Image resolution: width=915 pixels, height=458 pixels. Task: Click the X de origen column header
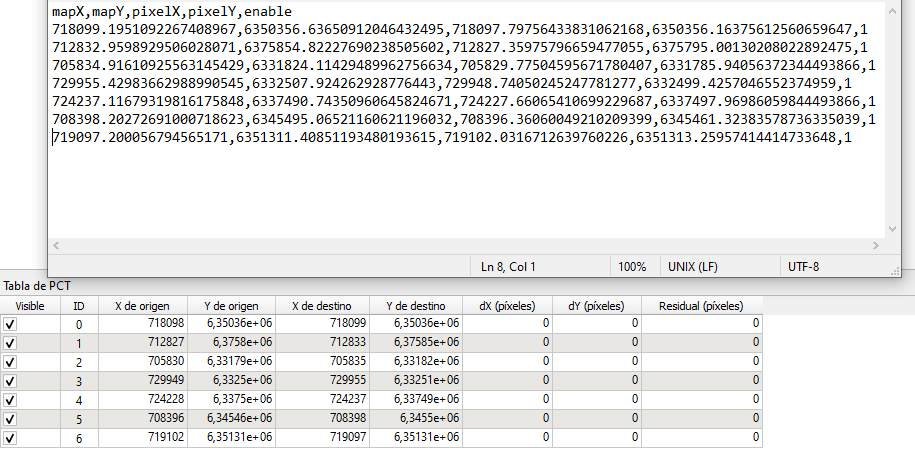pyautogui.click(x=142, y=306)
